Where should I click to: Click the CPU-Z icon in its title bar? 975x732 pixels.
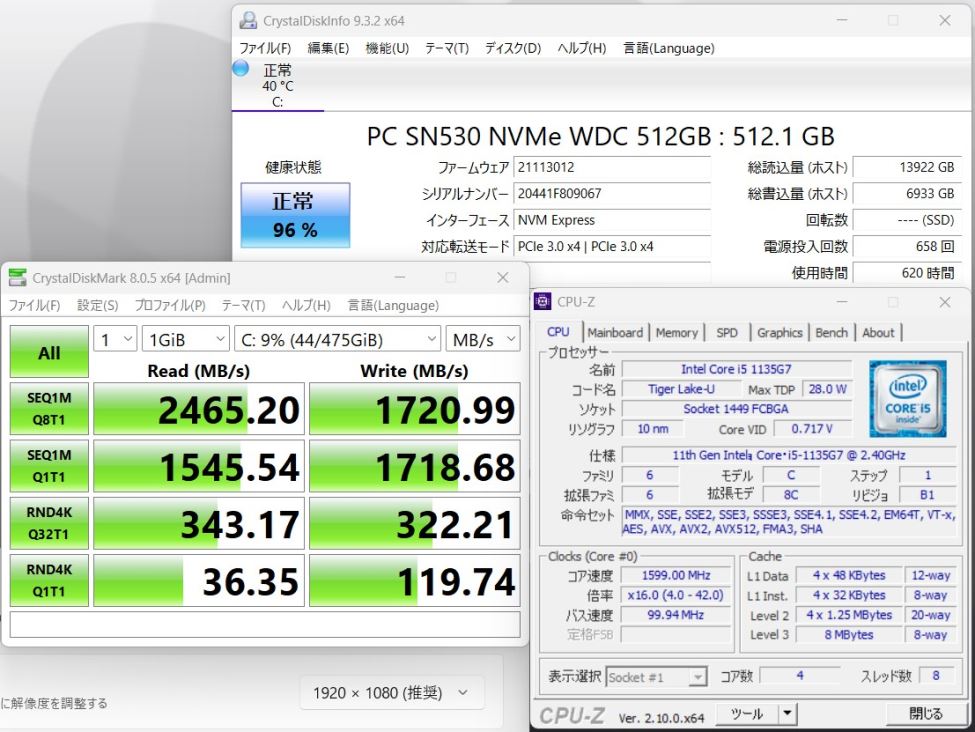[541, 301]
